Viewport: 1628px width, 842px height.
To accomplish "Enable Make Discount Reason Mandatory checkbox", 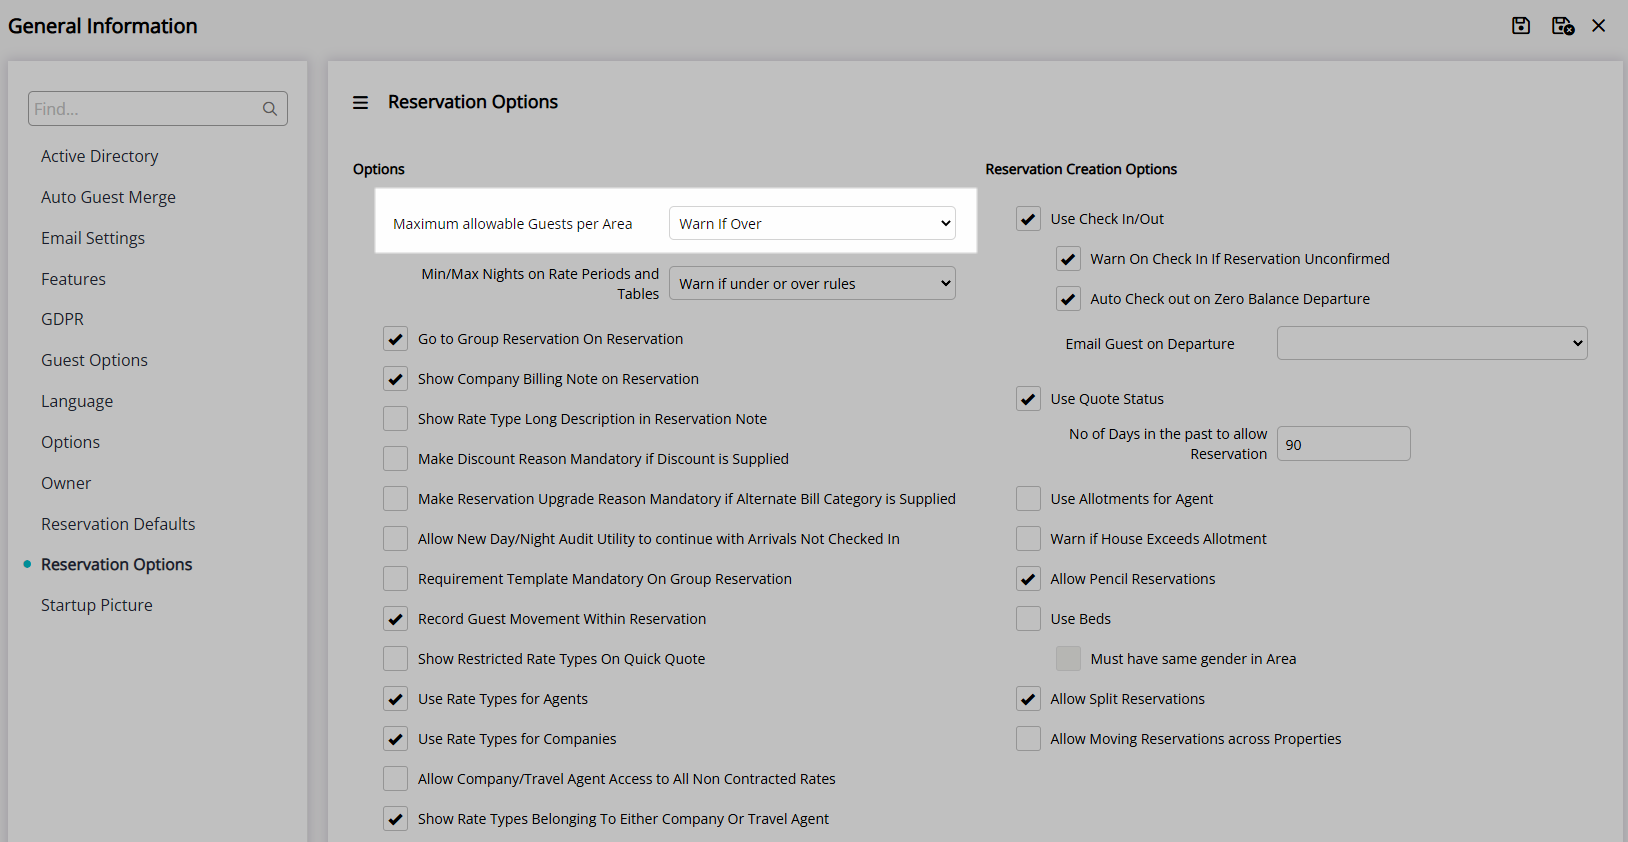I will click(395, 459).
